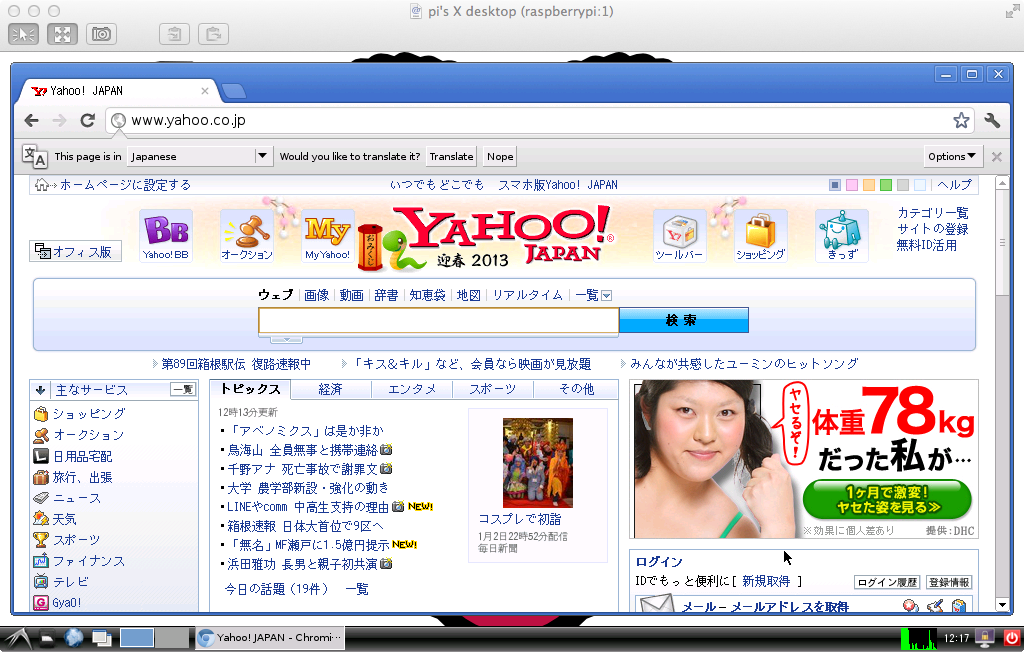Screen dimensions: 1024x652
Task: Click the ログイン履歴 button
Action: (x=887, y=582)
